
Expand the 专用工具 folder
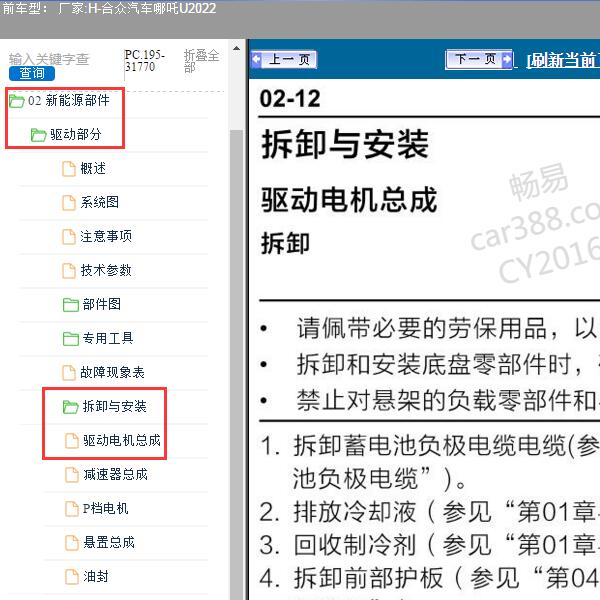coord(98,338)
